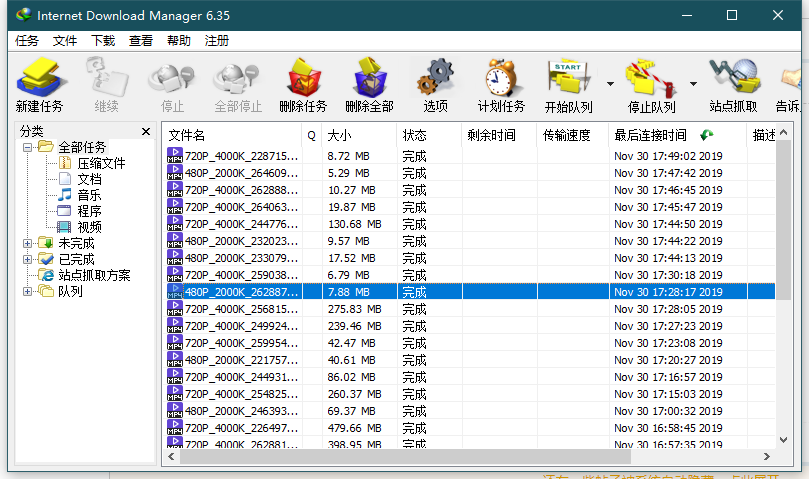Click the 479.66 MB size cell

tap(354, 428)
